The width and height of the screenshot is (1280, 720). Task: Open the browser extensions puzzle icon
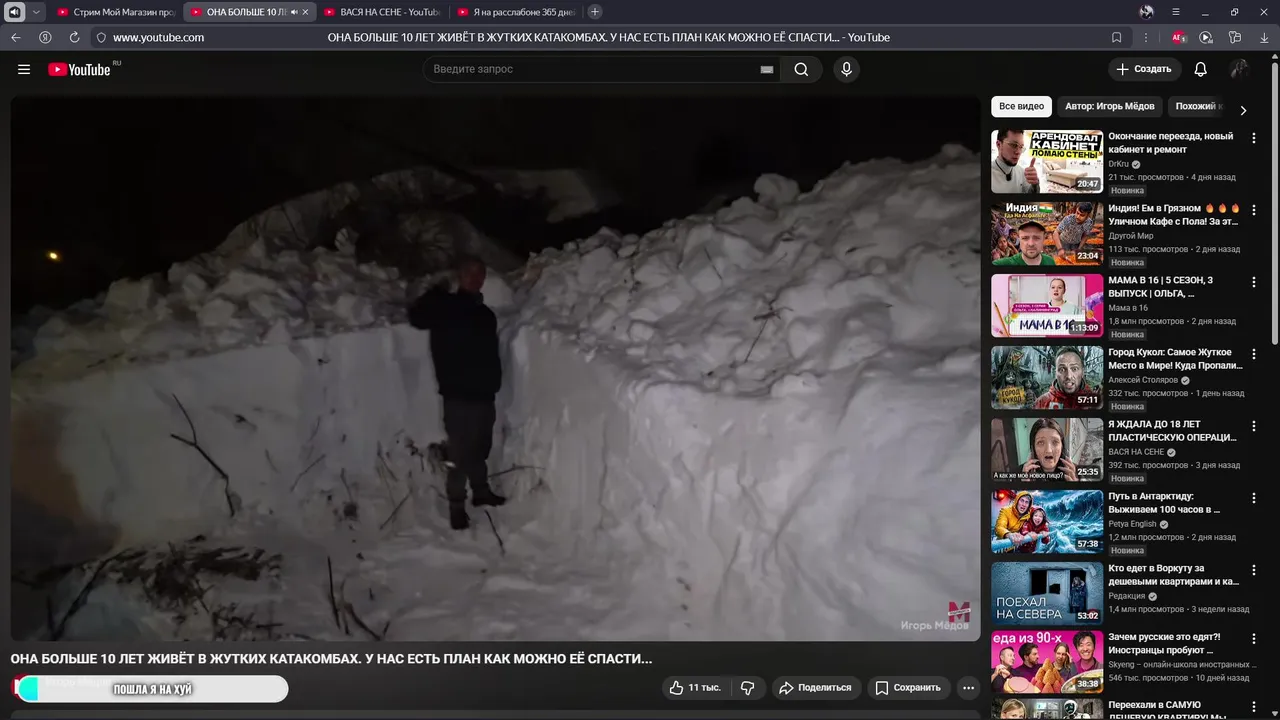[x=1235, y=37]
